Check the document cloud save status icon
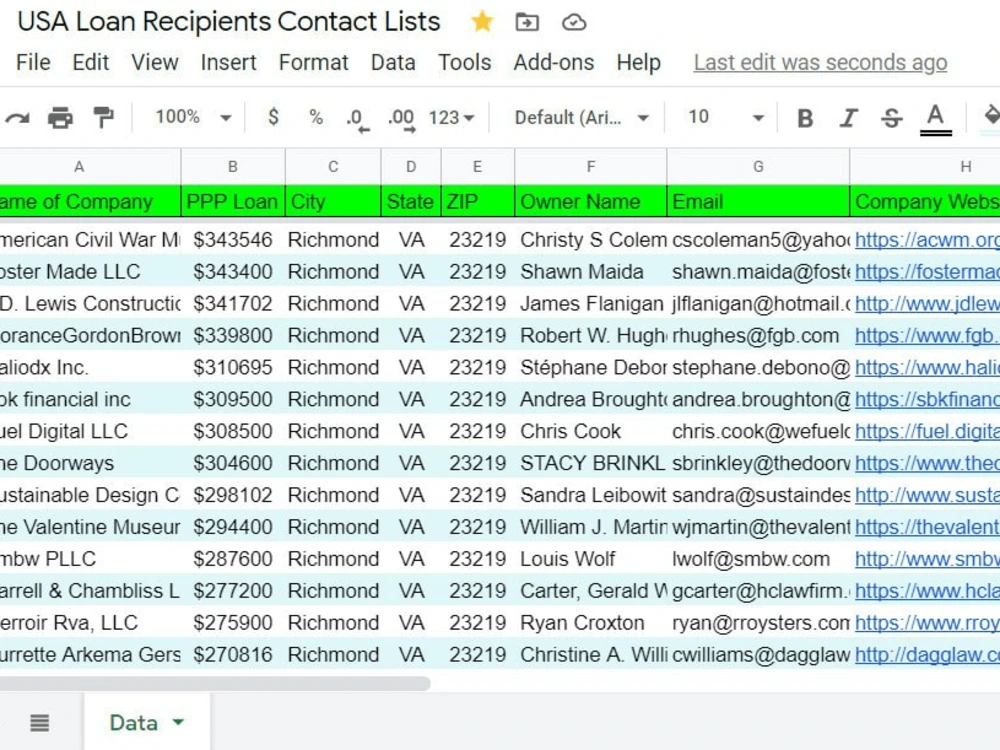The height and width of the screenshot is (750, 1000). pos(573,21)
